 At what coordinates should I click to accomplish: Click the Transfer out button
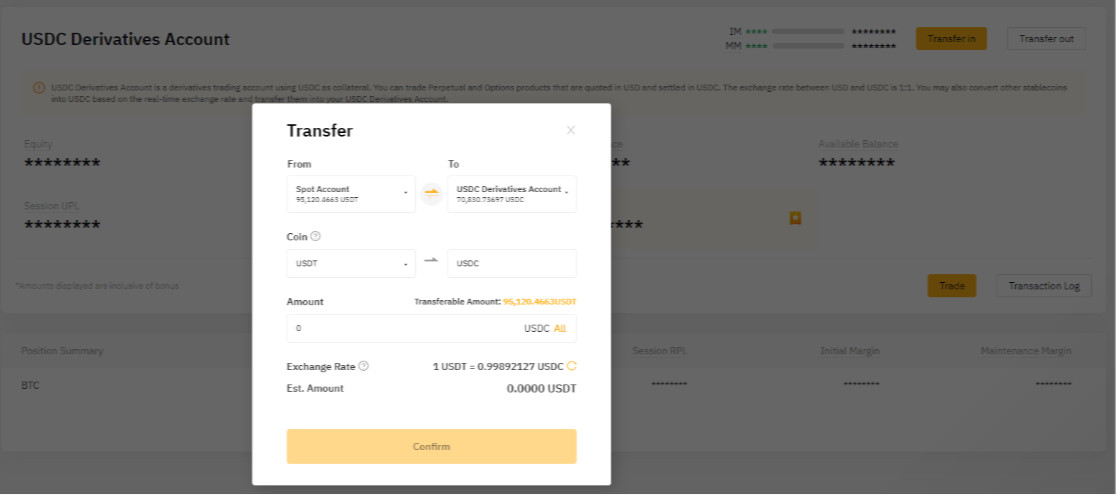click(x=1046, y=39)
